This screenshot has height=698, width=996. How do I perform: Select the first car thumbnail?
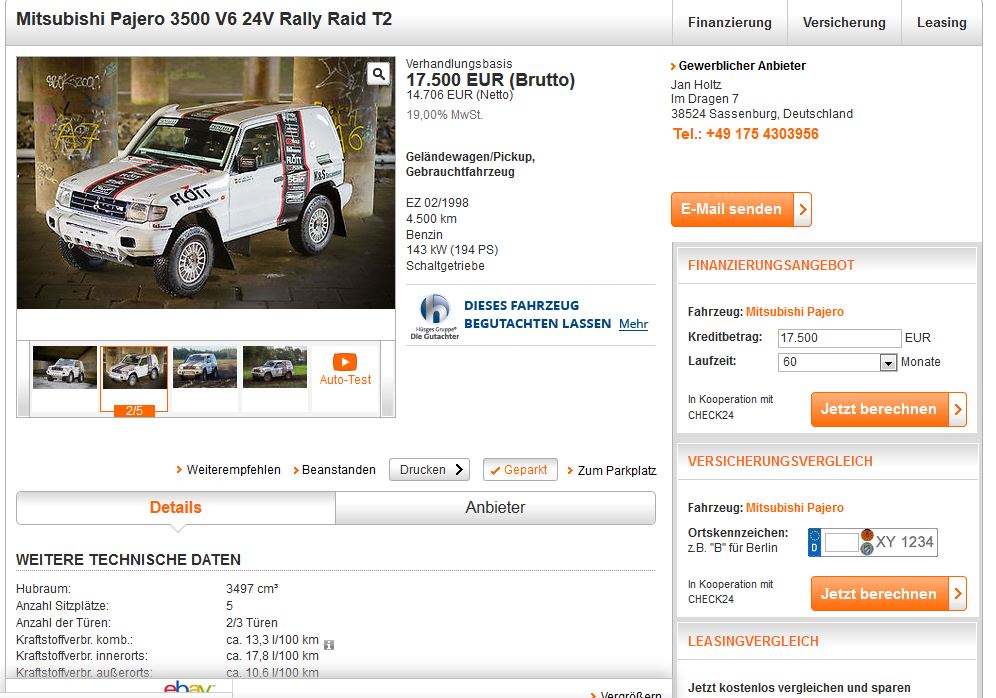[x=65, y=367]
